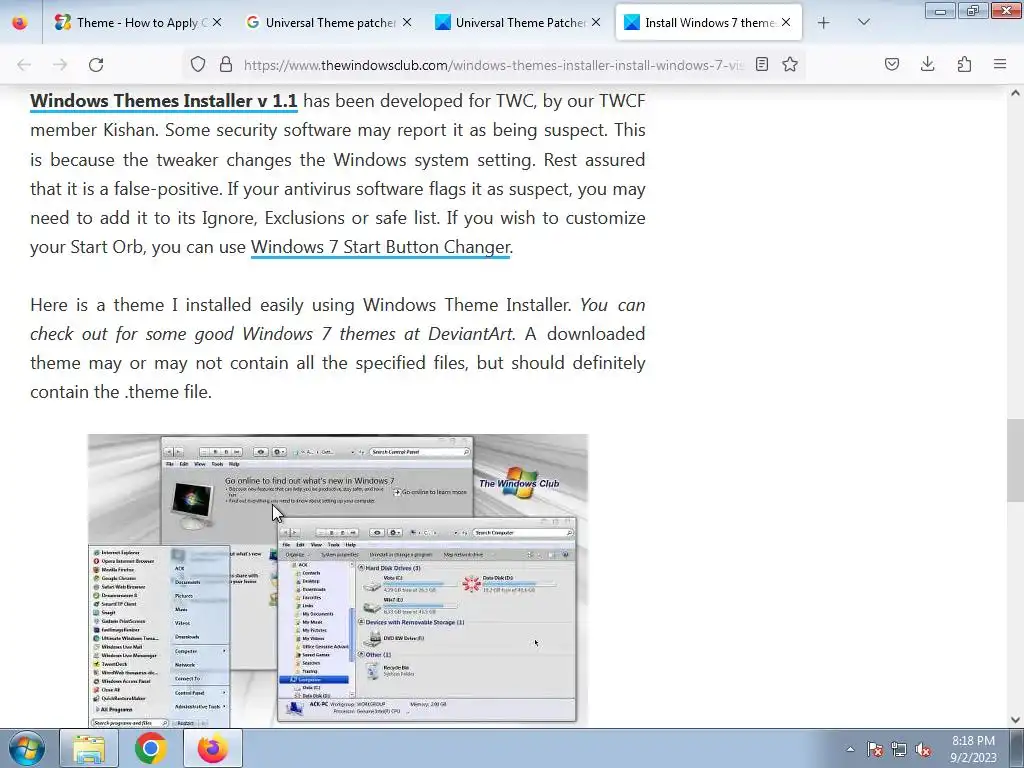Click the scrollbar up arrow

1015,93
